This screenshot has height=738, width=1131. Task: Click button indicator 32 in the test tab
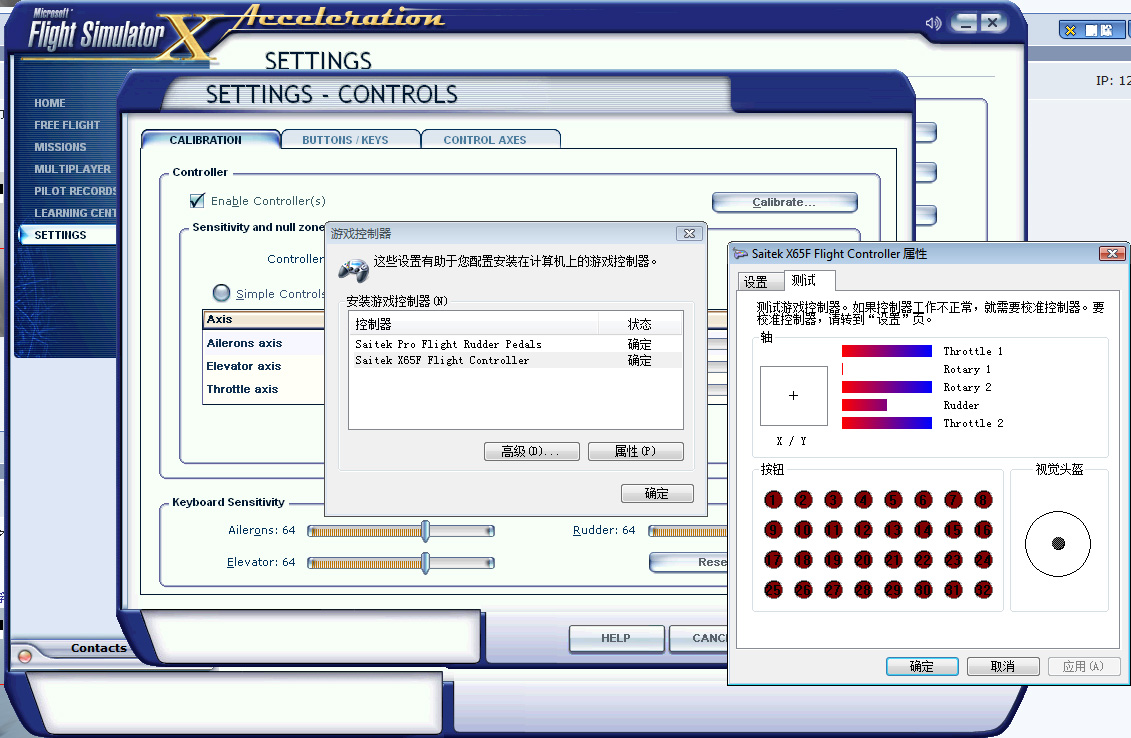pyautogui.click(x=983, y=590)
